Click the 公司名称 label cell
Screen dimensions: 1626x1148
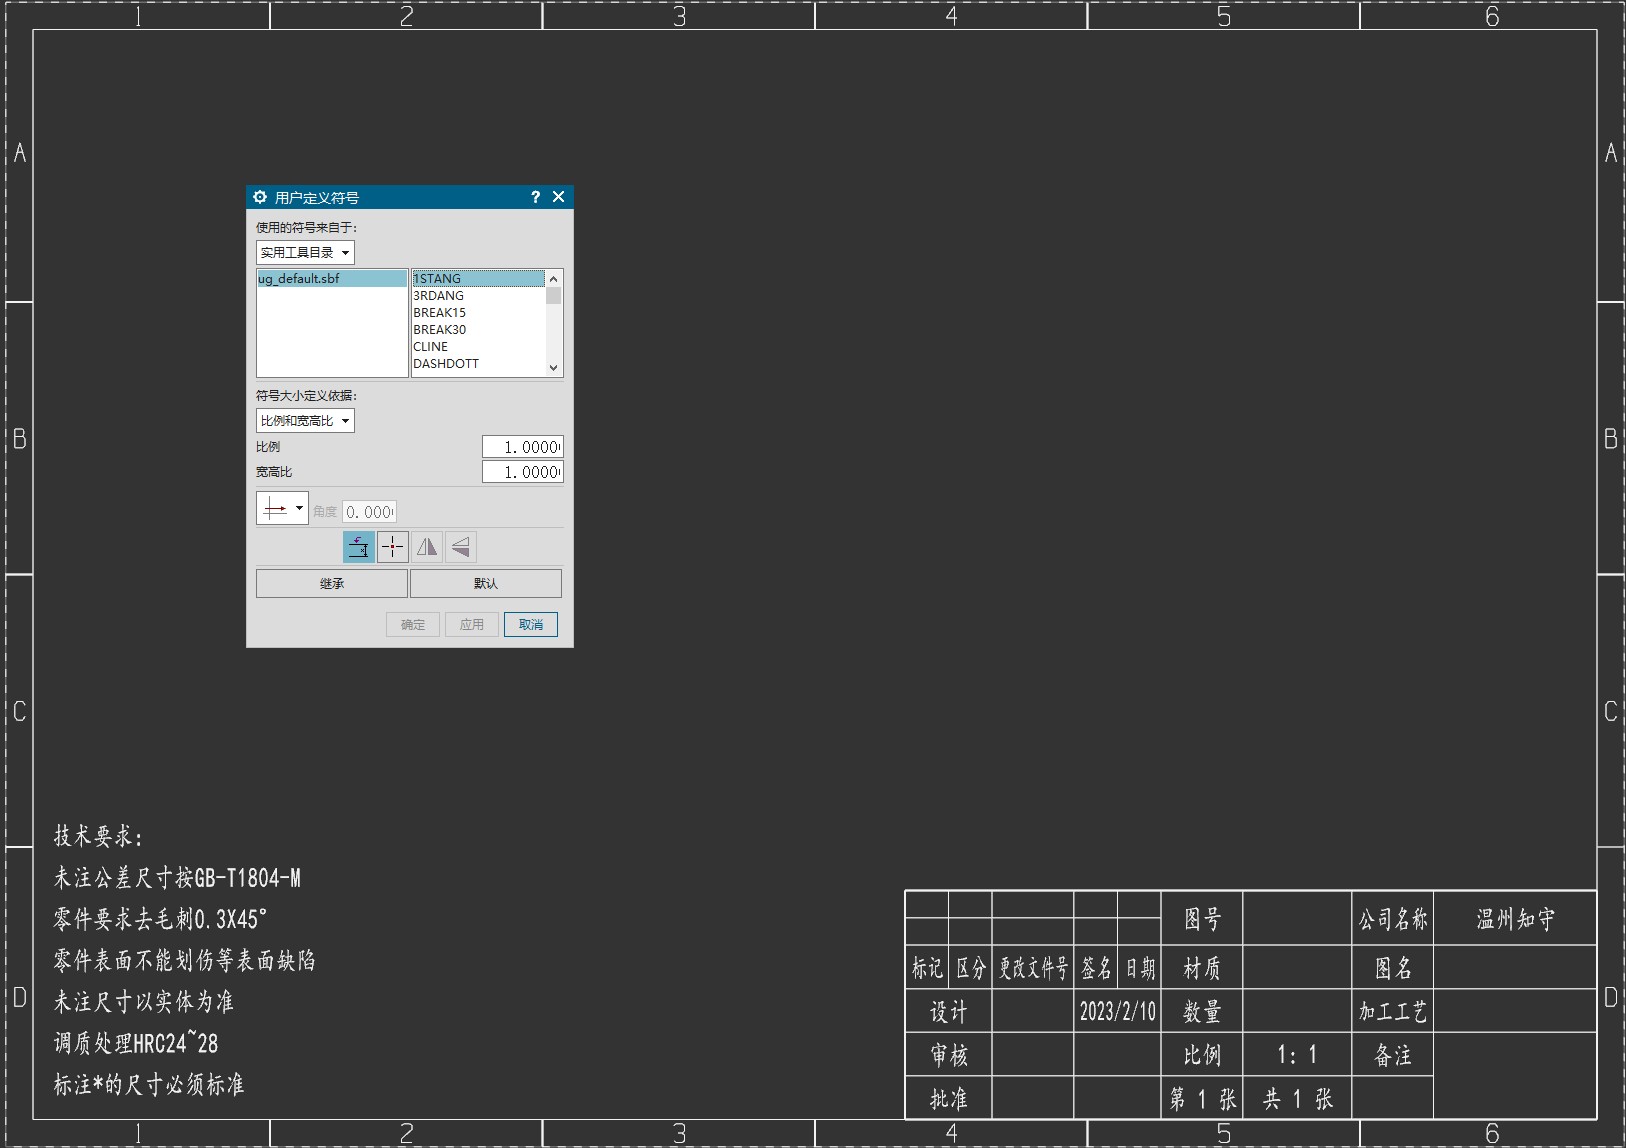pos(1393,919)
